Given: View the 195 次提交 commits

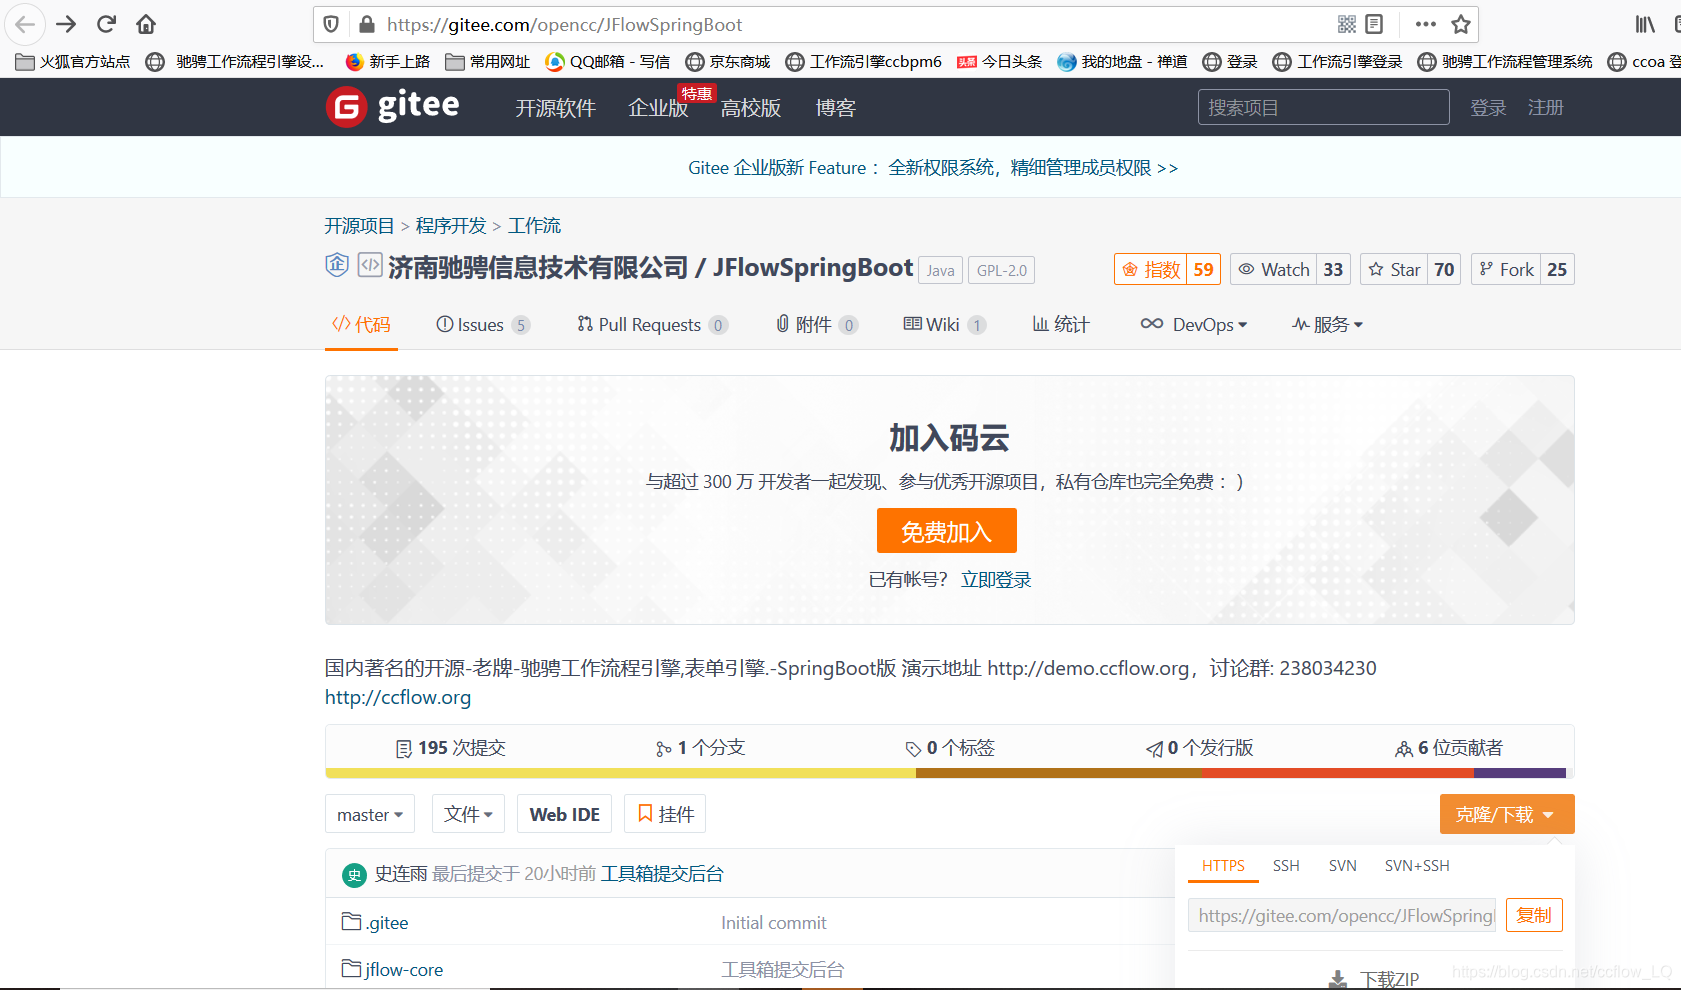Looking at the screenshot, I should click(x=450, y=748).
